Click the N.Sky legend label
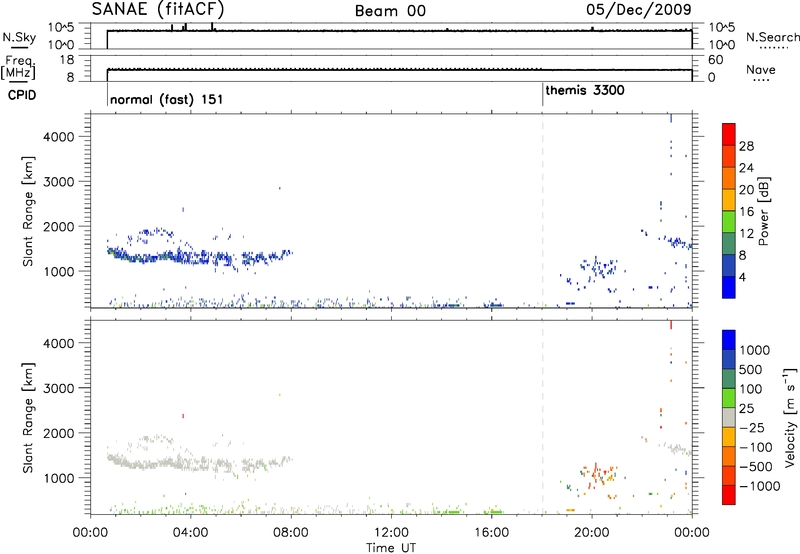The image size is (800, 554). click(x=19, y=37)
